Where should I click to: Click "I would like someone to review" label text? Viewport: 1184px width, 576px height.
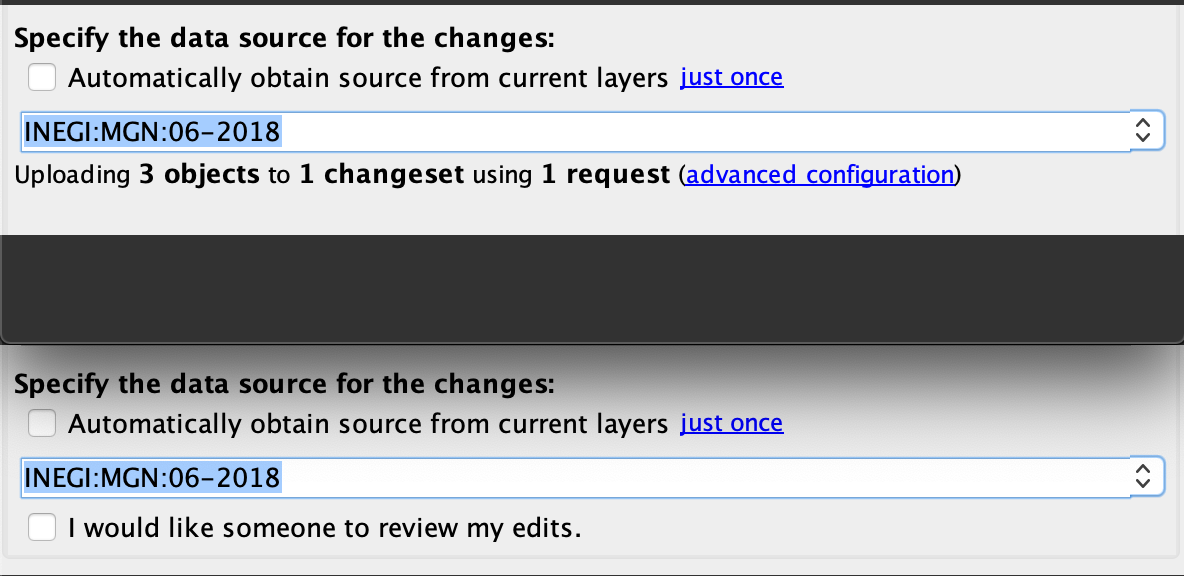324,527
